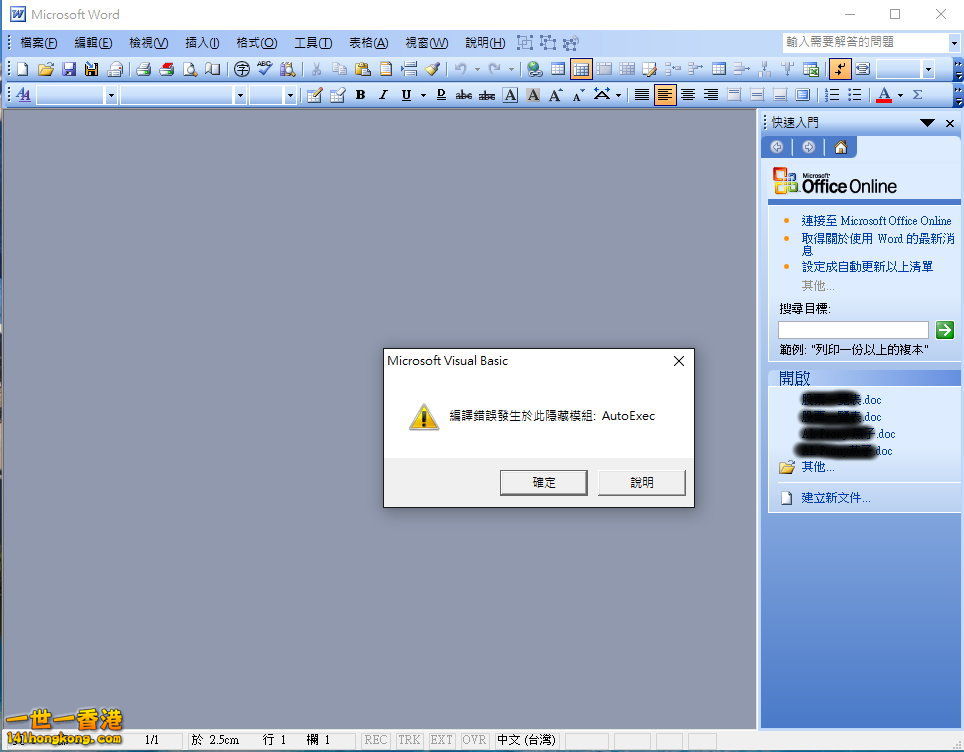Click the Grow Font icon
964x752 pixels.
click(x=556, y=95)
